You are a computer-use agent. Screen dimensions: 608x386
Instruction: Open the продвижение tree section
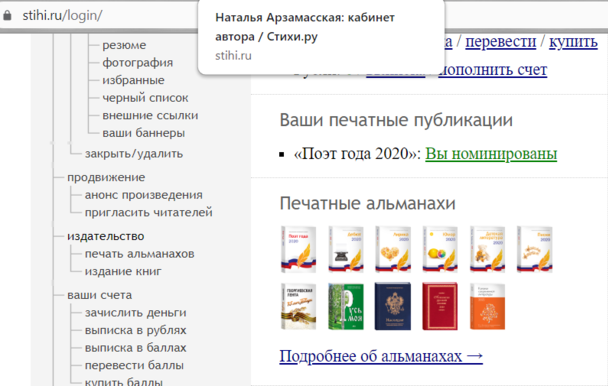pos(106,177)
